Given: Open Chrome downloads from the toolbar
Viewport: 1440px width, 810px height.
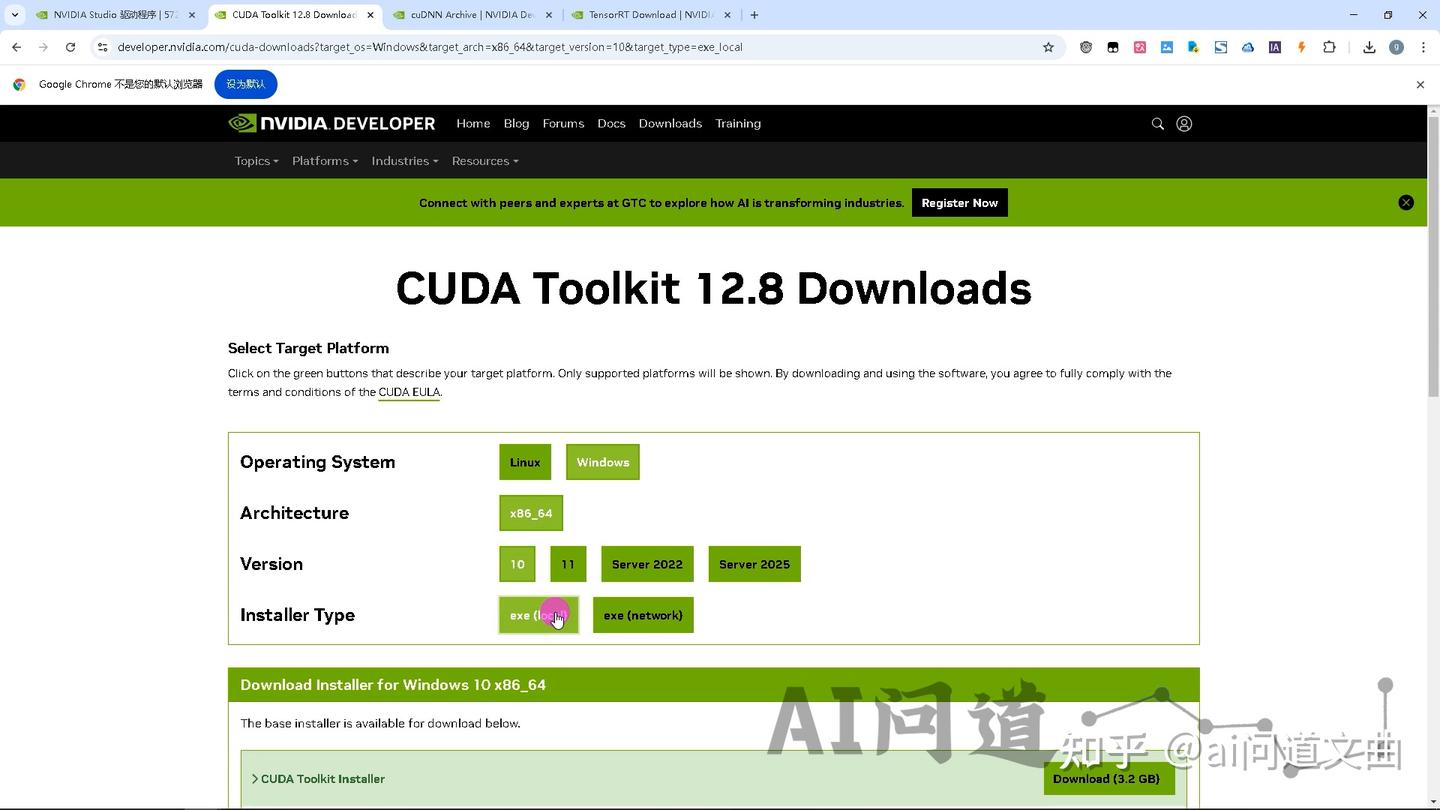Looking at the screenshot, I should click(1367, 47).
